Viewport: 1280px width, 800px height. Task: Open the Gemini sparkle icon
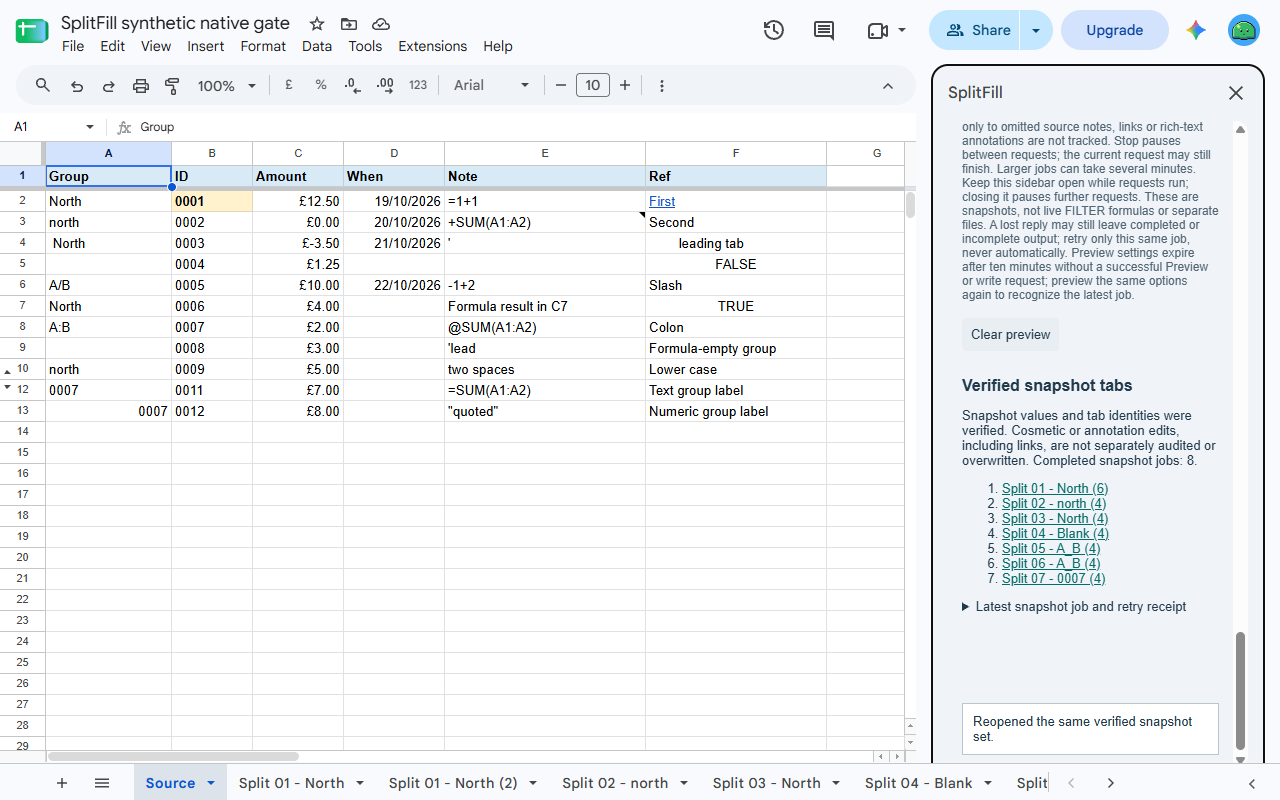tap(1196, 30)
